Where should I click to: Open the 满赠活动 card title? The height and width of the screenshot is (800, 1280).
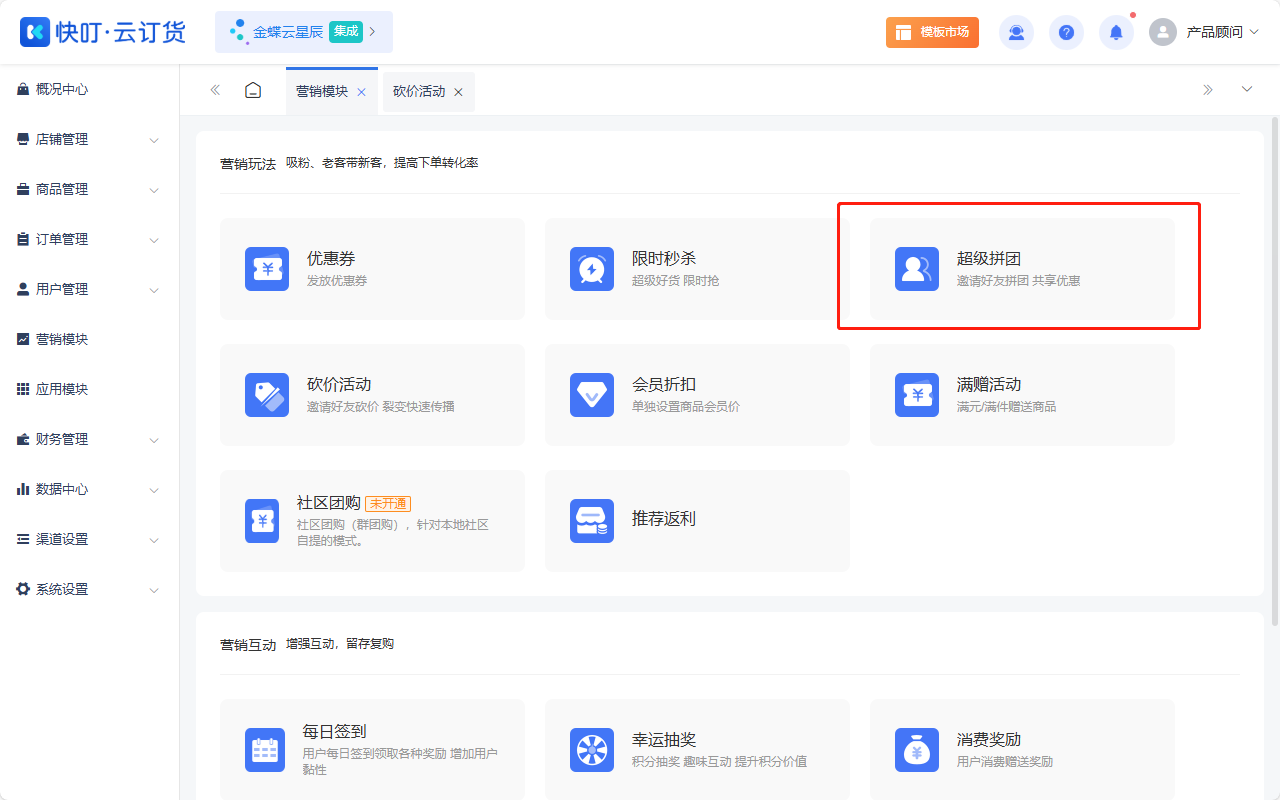pos(989,384)
